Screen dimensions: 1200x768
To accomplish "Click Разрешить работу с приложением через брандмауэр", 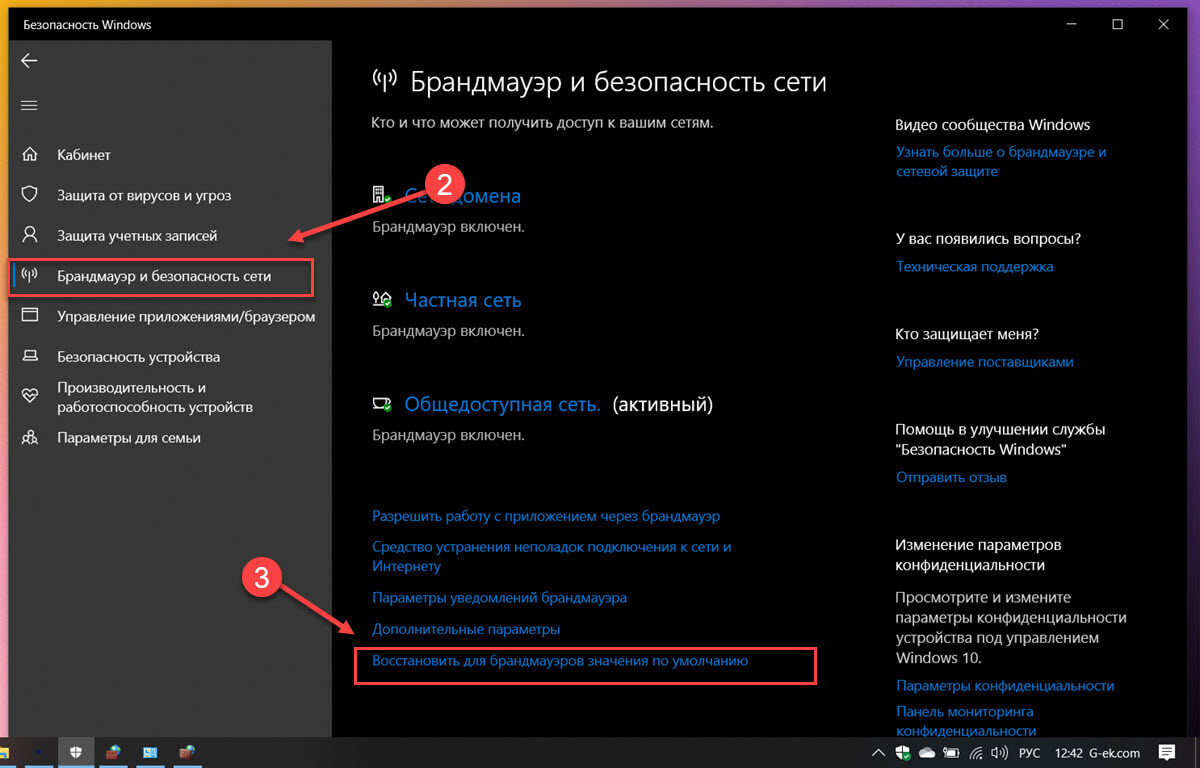I will coord(546,517).
